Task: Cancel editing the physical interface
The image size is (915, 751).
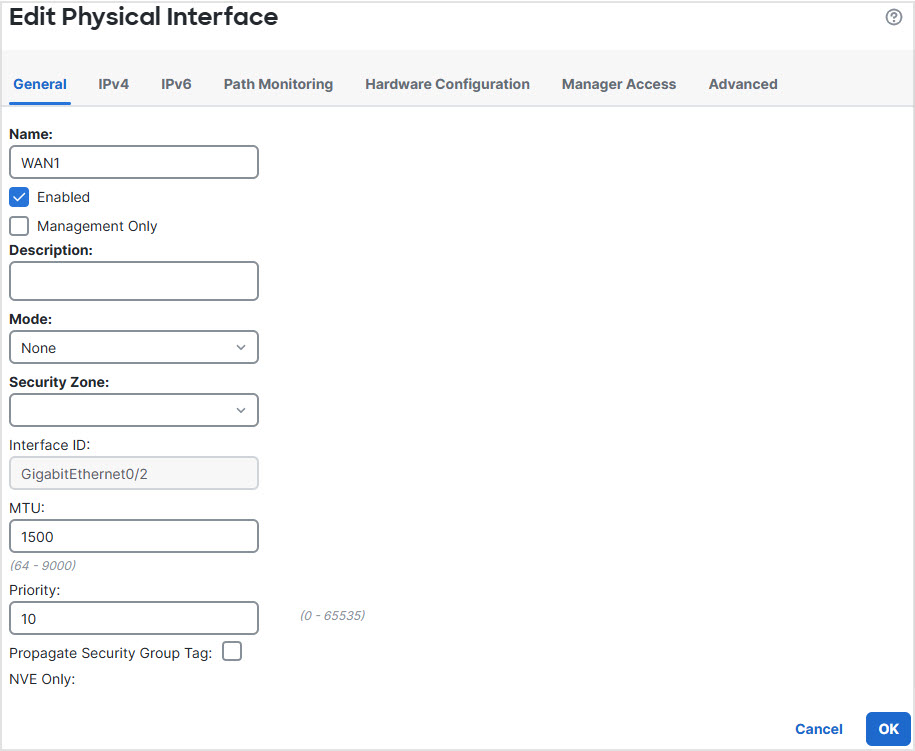Action: pyautogui.click(x=818, y=729)
